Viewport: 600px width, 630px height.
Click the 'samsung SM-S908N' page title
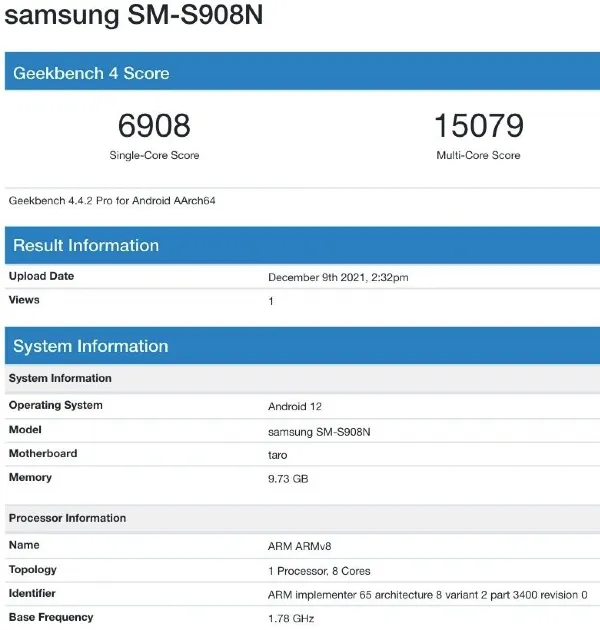tap(133, 14)
